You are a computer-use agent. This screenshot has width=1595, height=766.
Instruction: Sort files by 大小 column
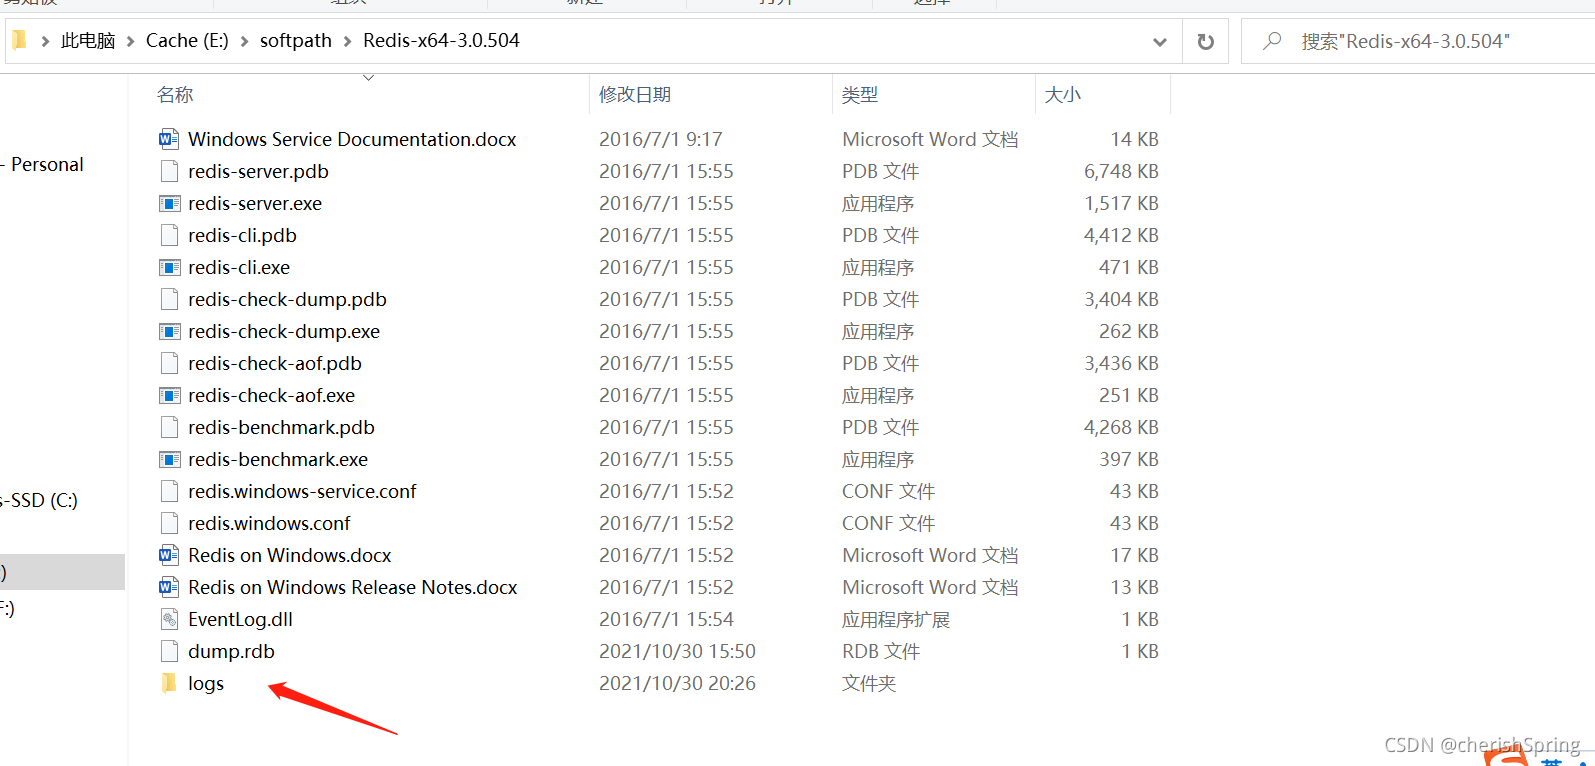(x=1063, y=95)
